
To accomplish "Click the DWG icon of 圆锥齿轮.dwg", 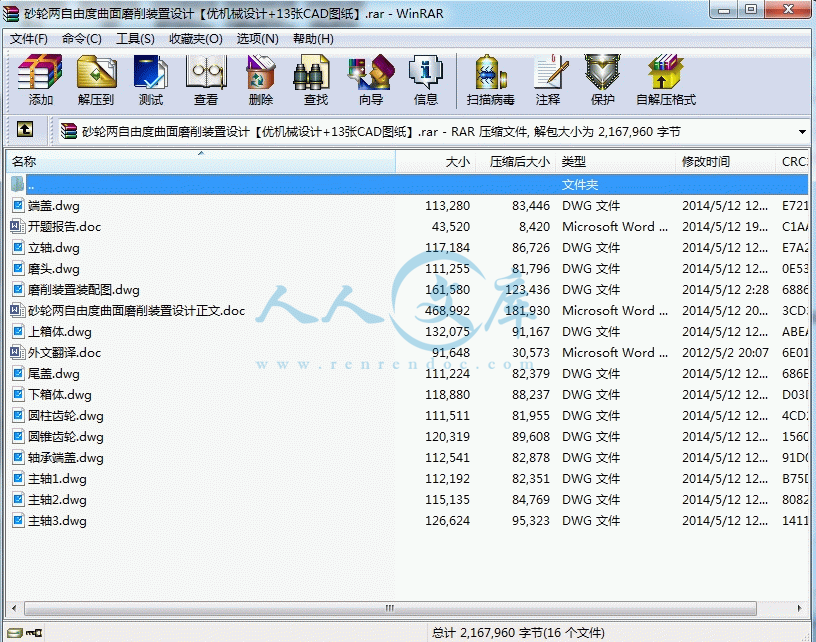I will tap(18, 436).
